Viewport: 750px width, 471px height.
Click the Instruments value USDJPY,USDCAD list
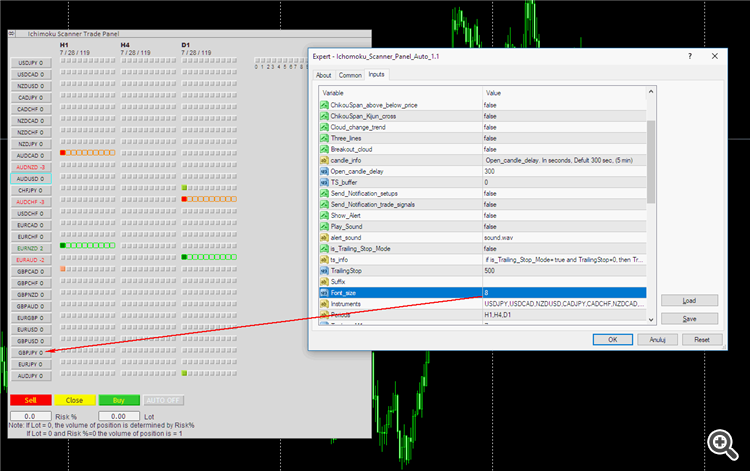[564, 304]
